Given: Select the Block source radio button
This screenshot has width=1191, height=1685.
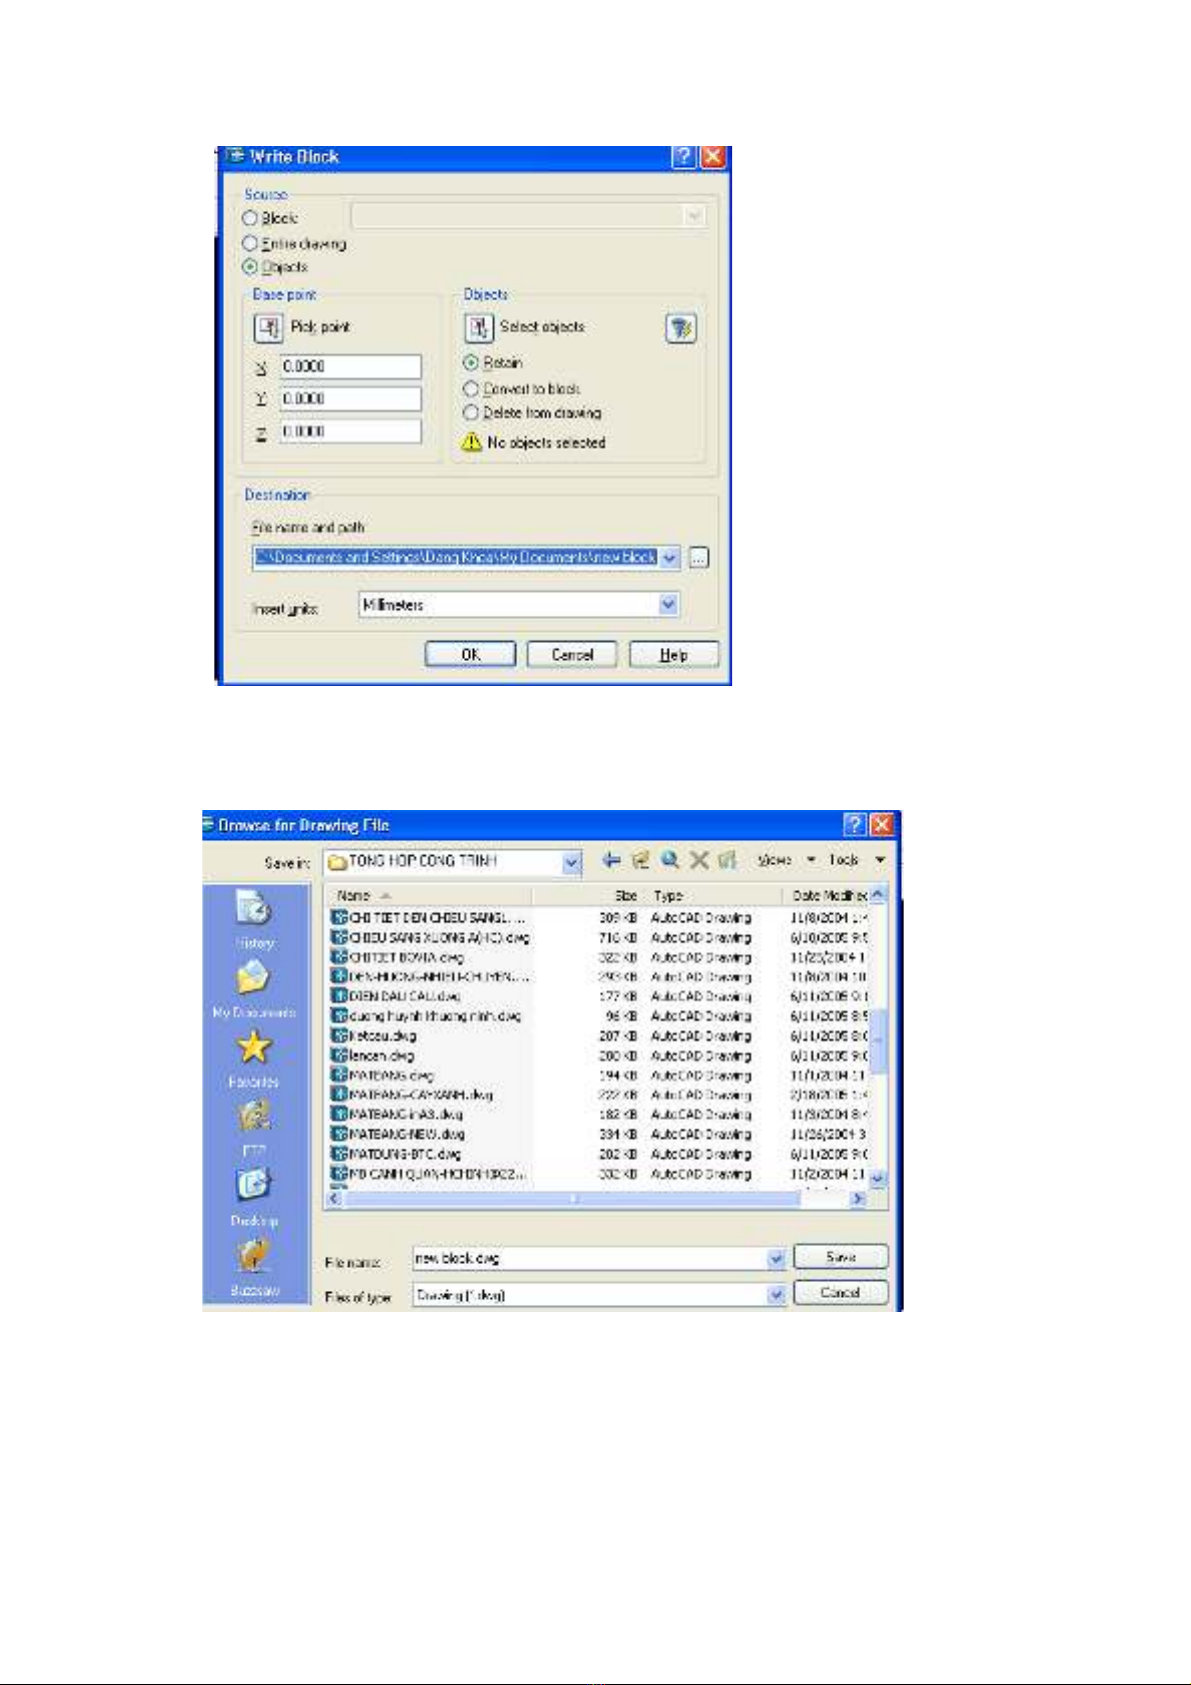Looking at the screenshot, I should point(250,218).
